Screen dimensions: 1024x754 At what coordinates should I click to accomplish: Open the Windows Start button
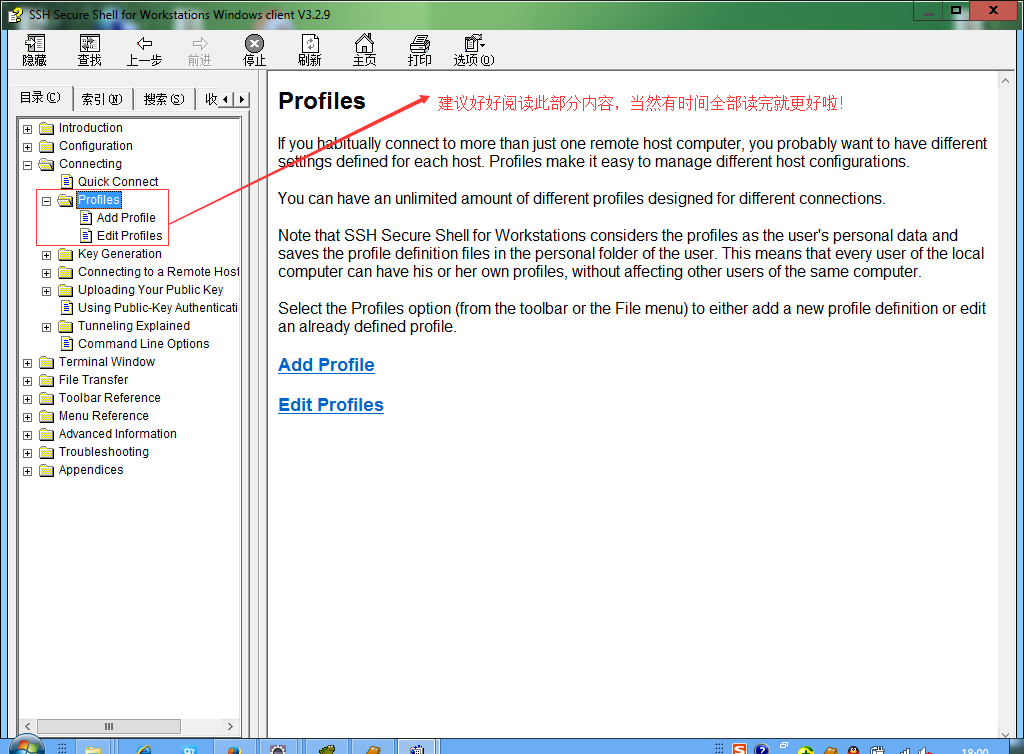coord(25,747)
